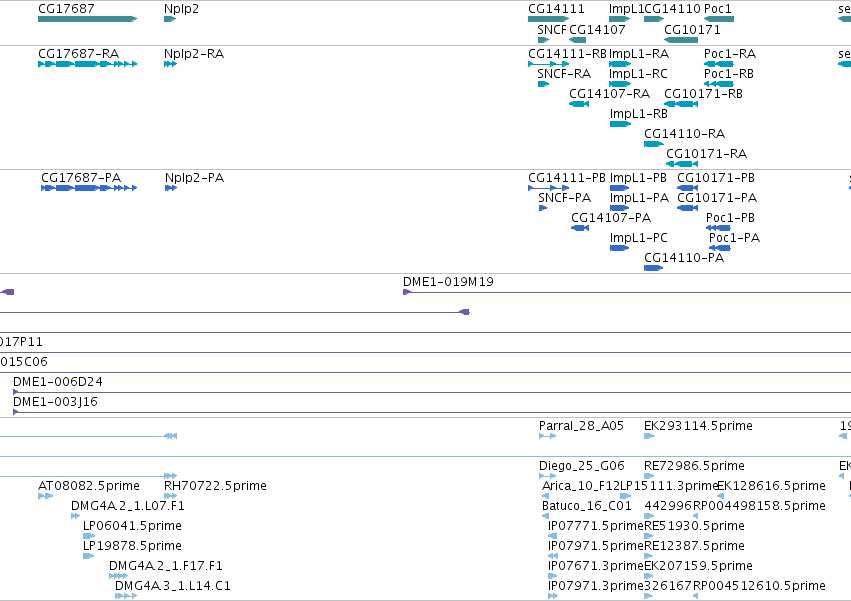Select EST DMG4A3_1.L14.C1

126,597
